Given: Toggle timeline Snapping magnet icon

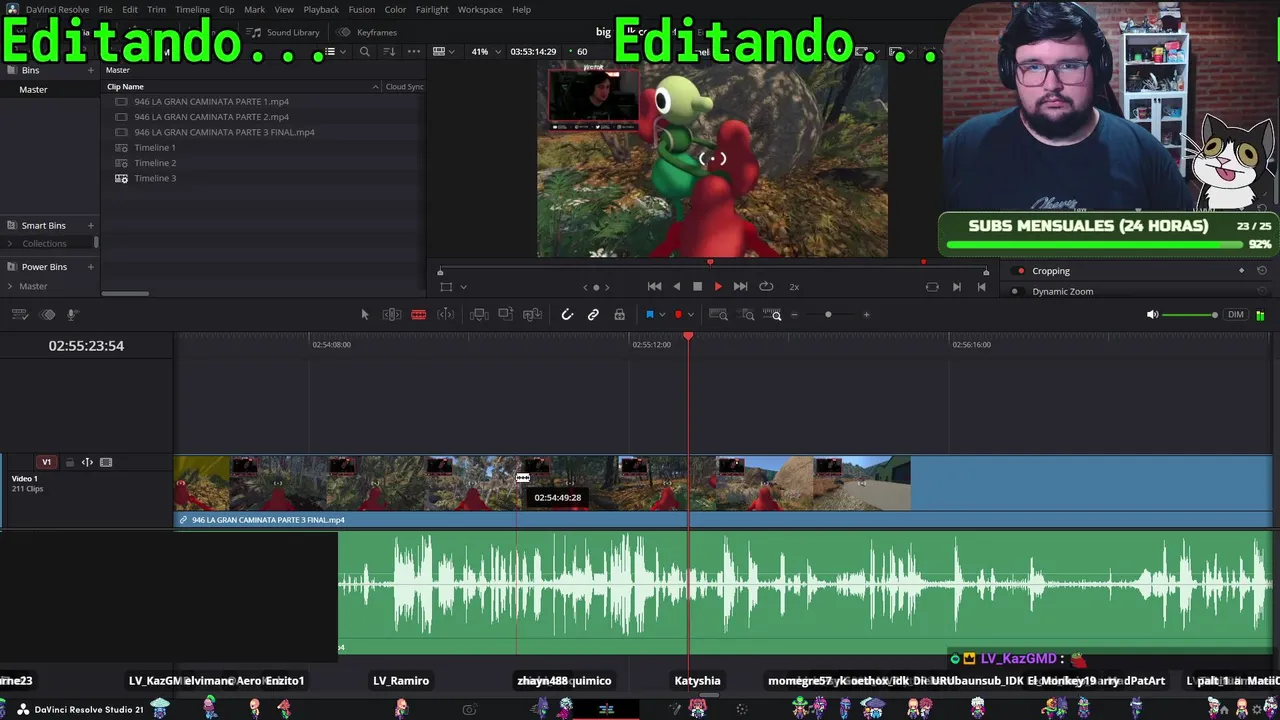Looking at the screenshot, I should [567, 315].
